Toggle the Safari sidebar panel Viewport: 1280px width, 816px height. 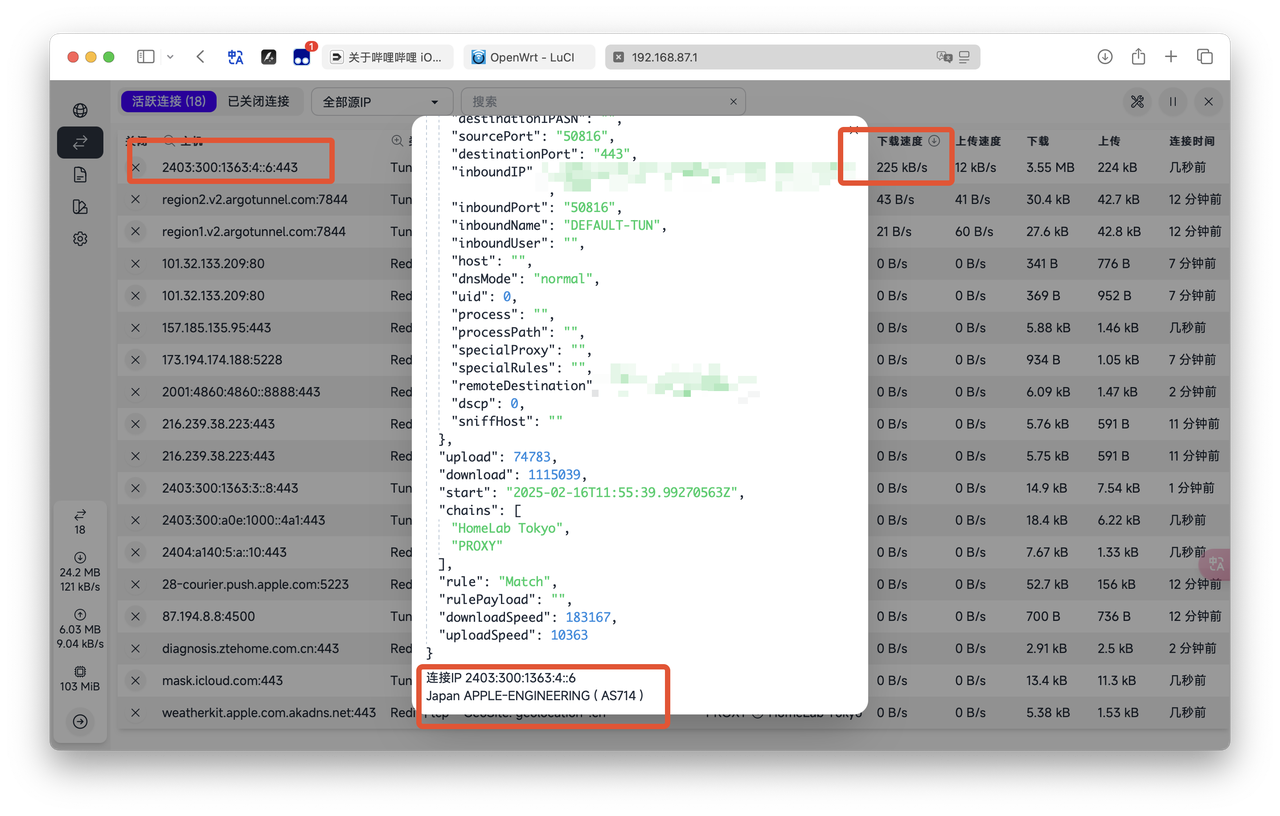(146, 57)
